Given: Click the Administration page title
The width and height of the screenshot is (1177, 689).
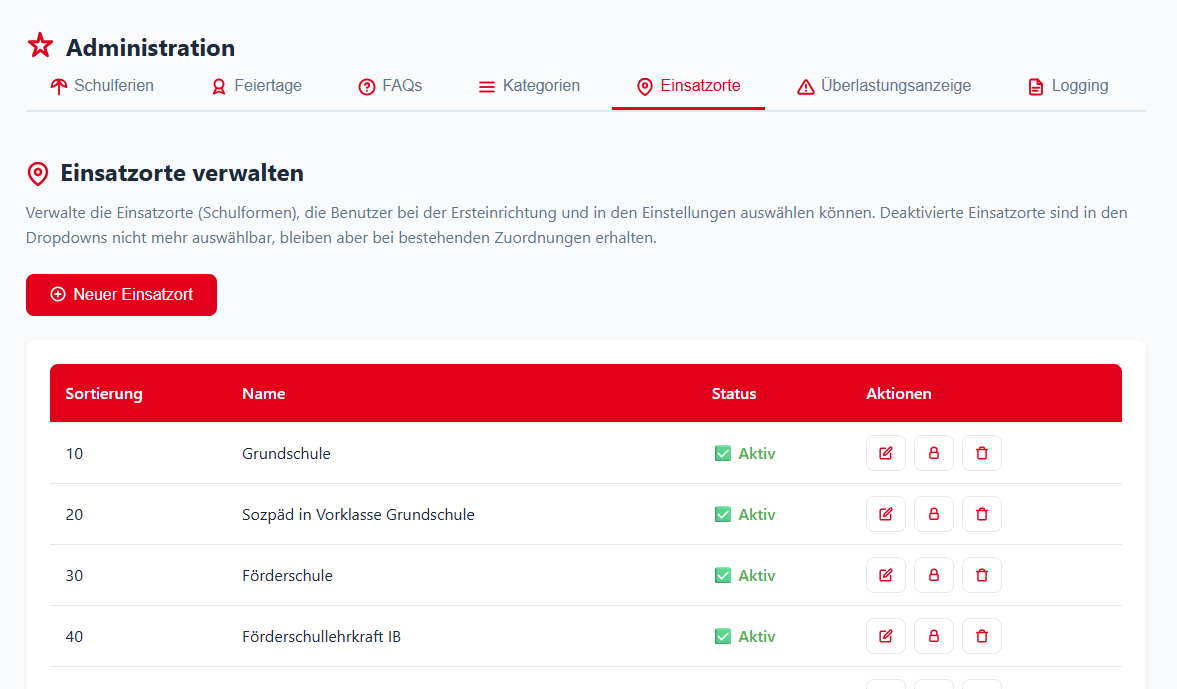Looking at the screenshot, I should [x=150, y=47].
